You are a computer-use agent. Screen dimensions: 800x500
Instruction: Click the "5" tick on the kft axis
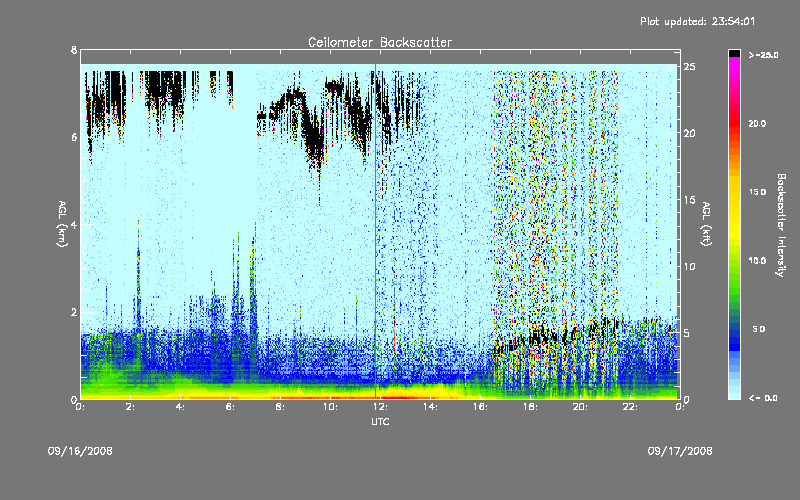tap(687, 333)
